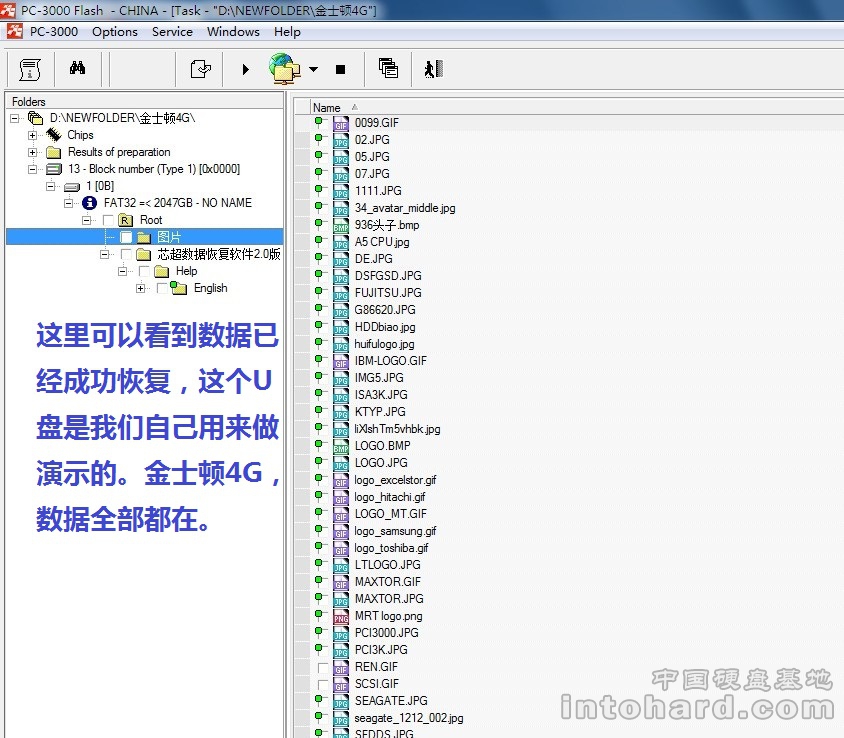Click the black stop square button
The width and height of the screenshot is (844, 738).
[x=340, y=69]
